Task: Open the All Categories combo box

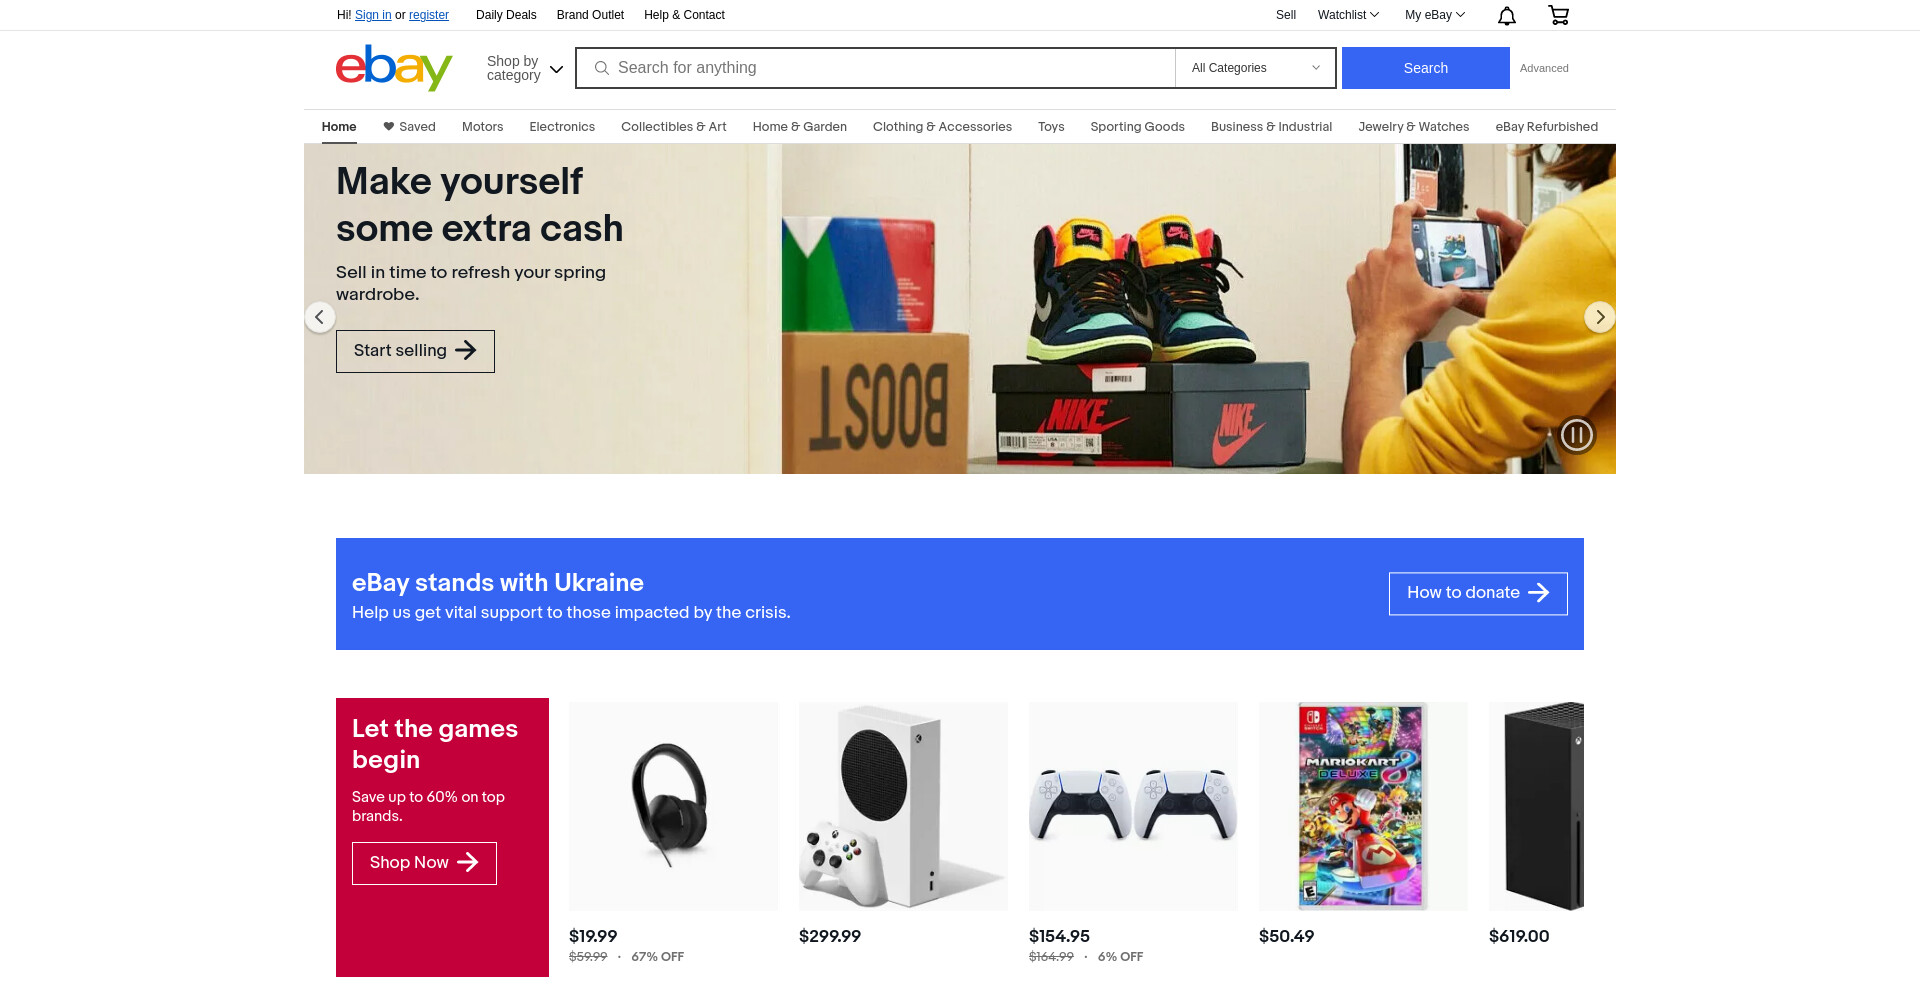Action: 1255,68
